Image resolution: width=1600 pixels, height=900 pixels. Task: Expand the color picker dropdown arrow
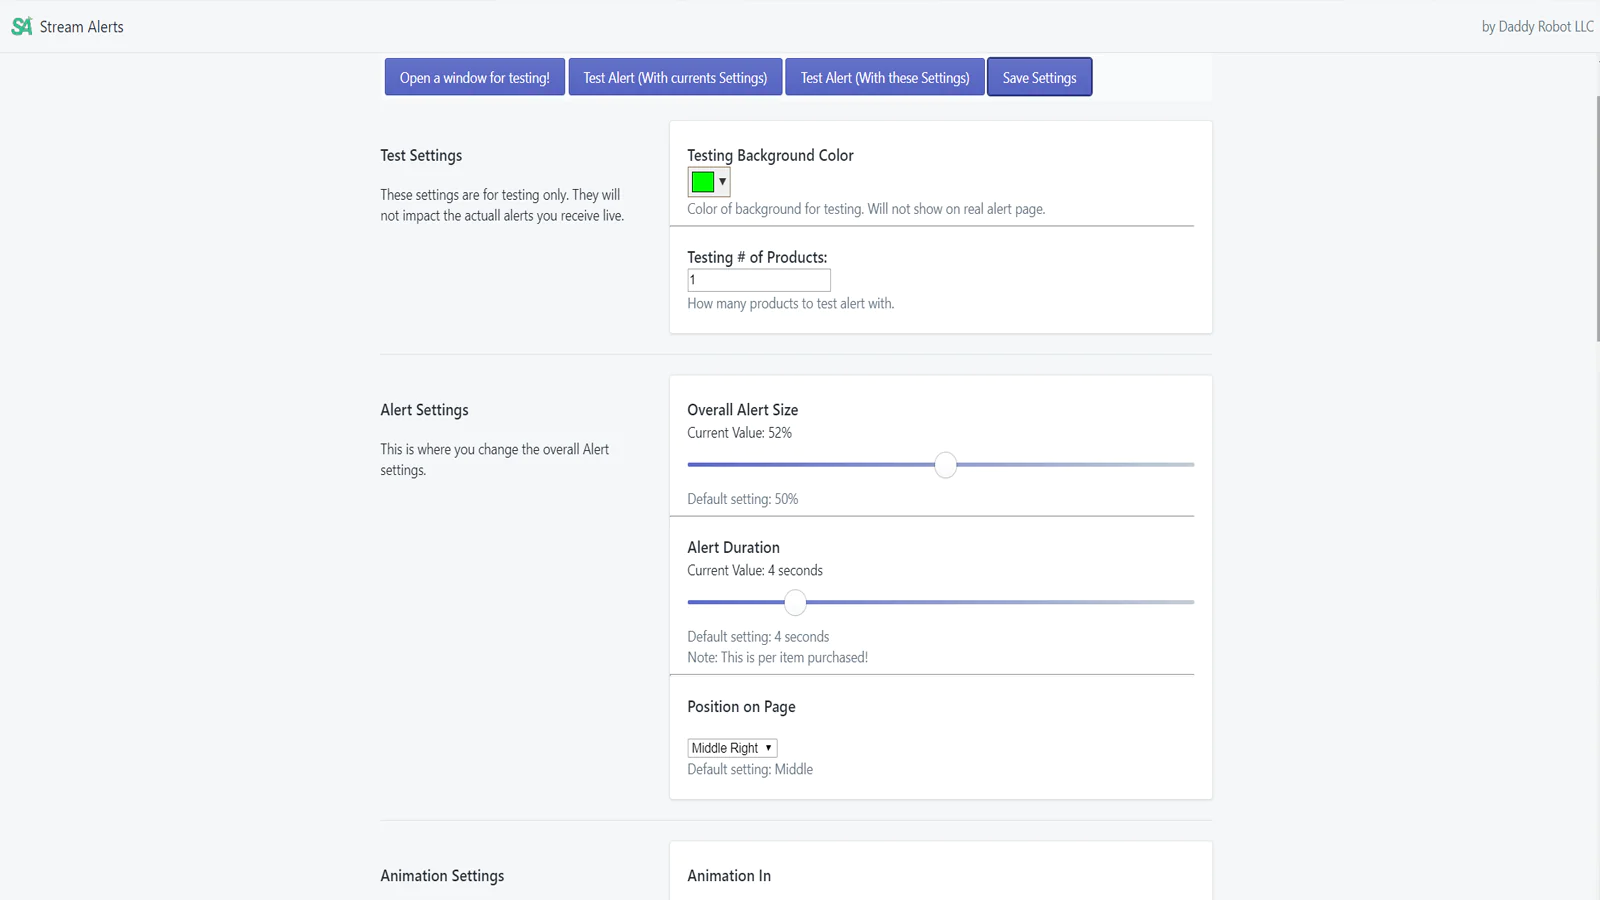[722, 182]
